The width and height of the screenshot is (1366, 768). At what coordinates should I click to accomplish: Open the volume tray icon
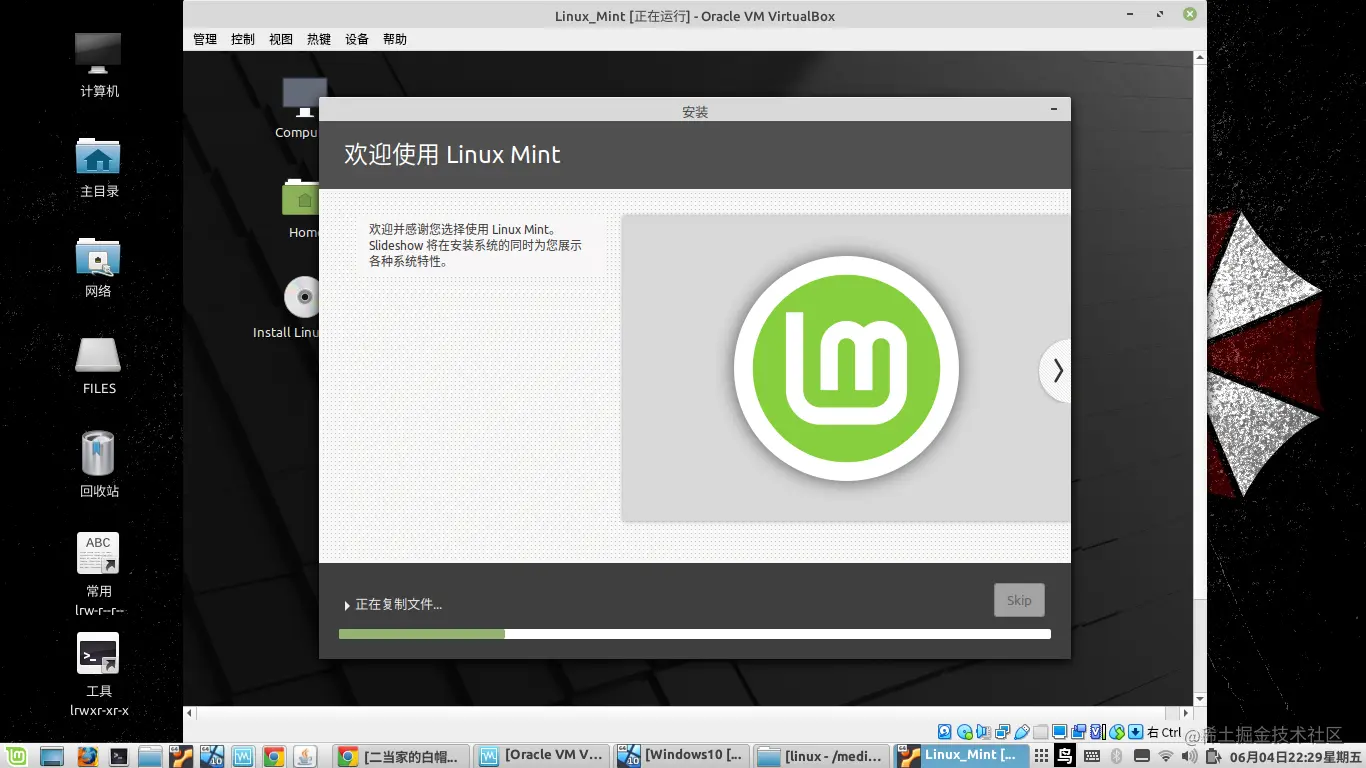(x=1189, y=755)
